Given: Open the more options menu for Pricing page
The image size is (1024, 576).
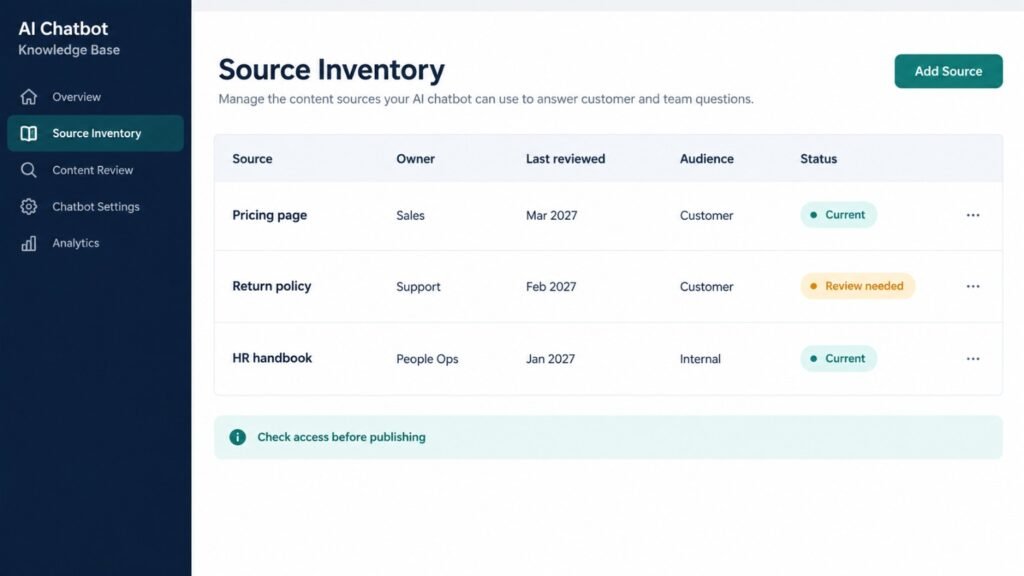Looking at the screenshot, I should click(972, 215).
